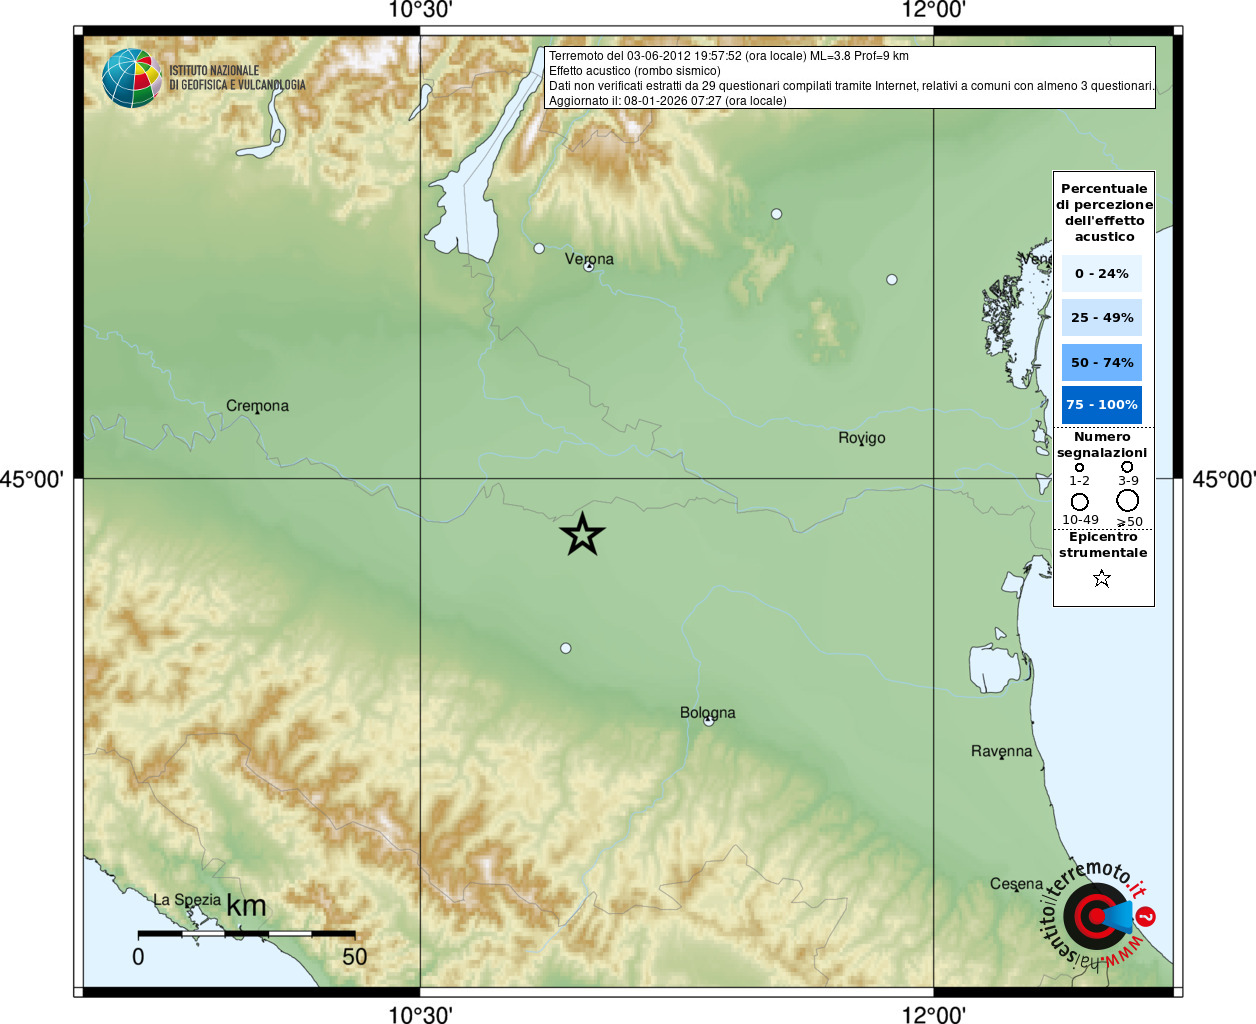Click the epicenter star on the map

[x=582, y=535]
